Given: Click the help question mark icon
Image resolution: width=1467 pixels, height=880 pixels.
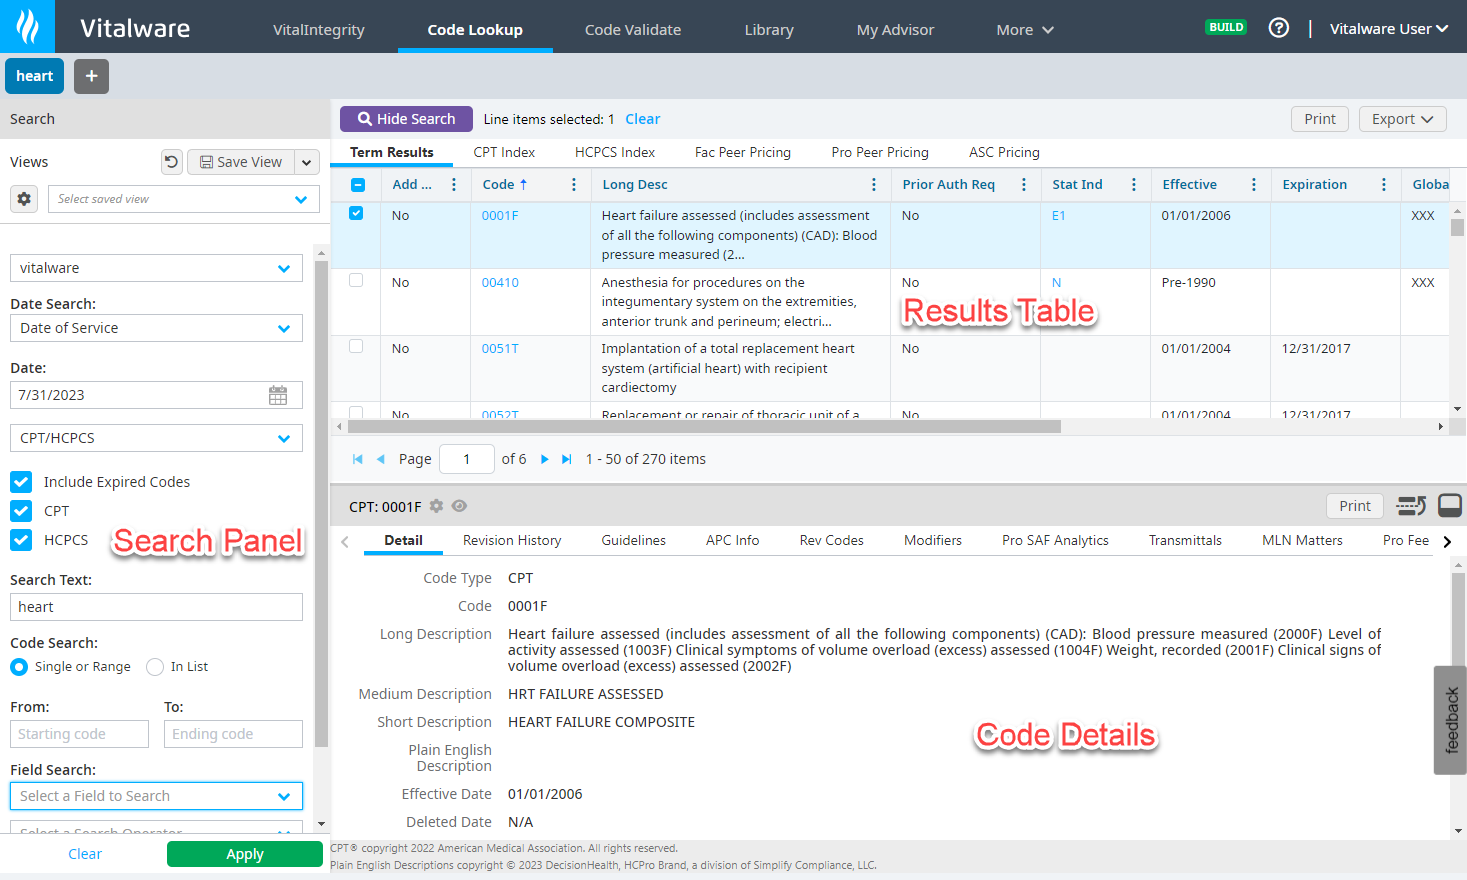Looking at the screenshot, I should 1278,28.
